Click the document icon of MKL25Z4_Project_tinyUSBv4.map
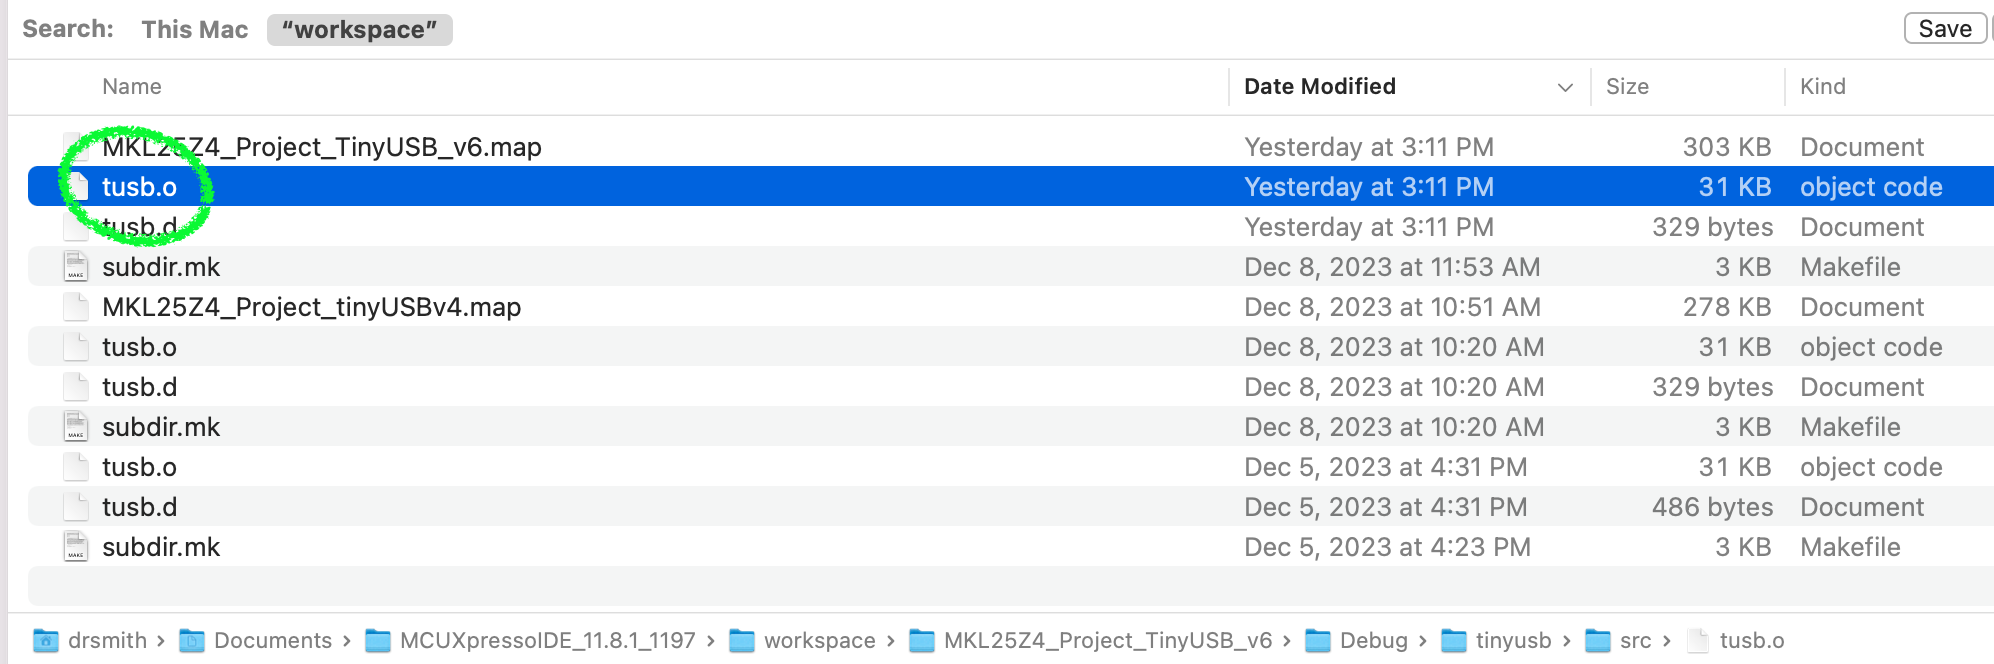 tap(76, 307)
